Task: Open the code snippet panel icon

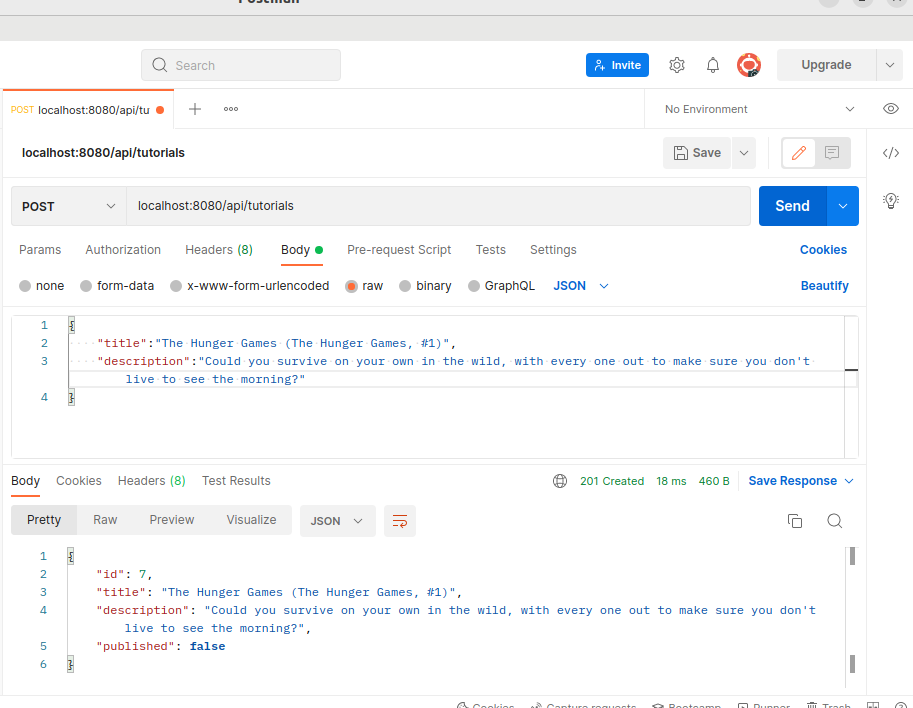Action: pyautogui.click(x=891, y=153)
